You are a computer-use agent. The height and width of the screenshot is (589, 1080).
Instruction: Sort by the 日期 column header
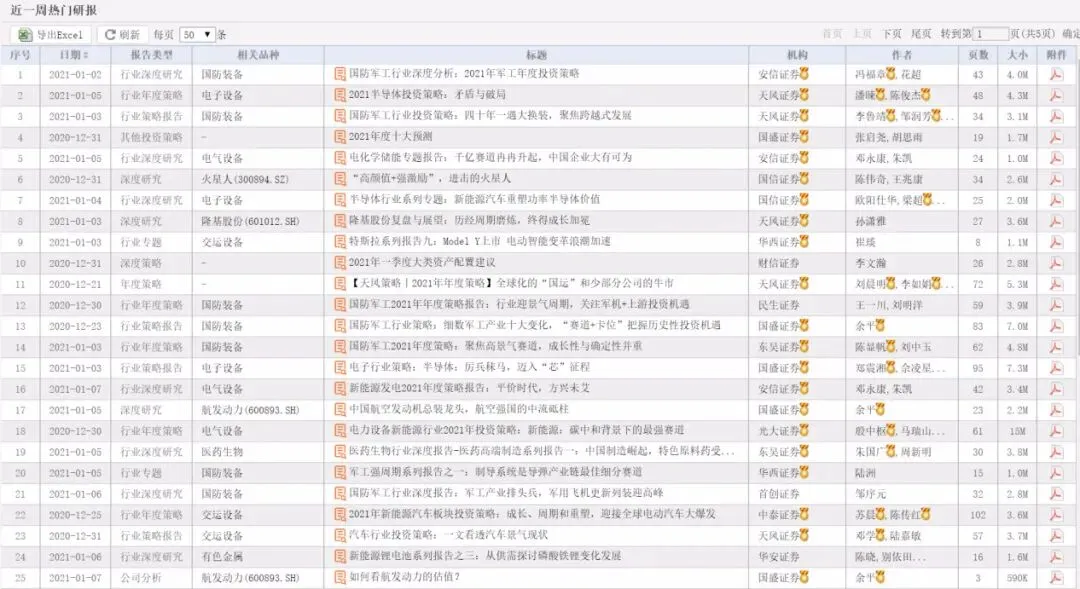coord(74,55)
